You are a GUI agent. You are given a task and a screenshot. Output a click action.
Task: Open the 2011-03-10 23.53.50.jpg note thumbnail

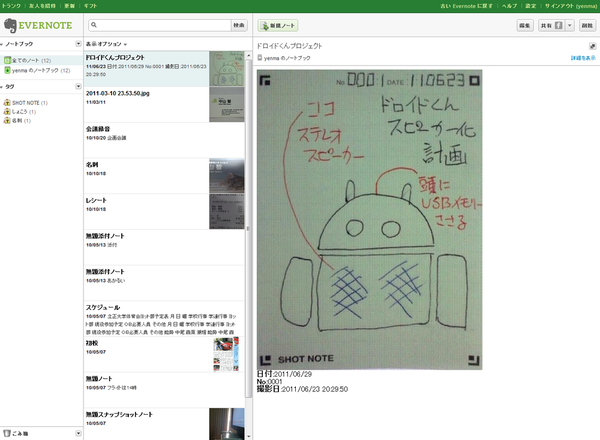point(227,104)
